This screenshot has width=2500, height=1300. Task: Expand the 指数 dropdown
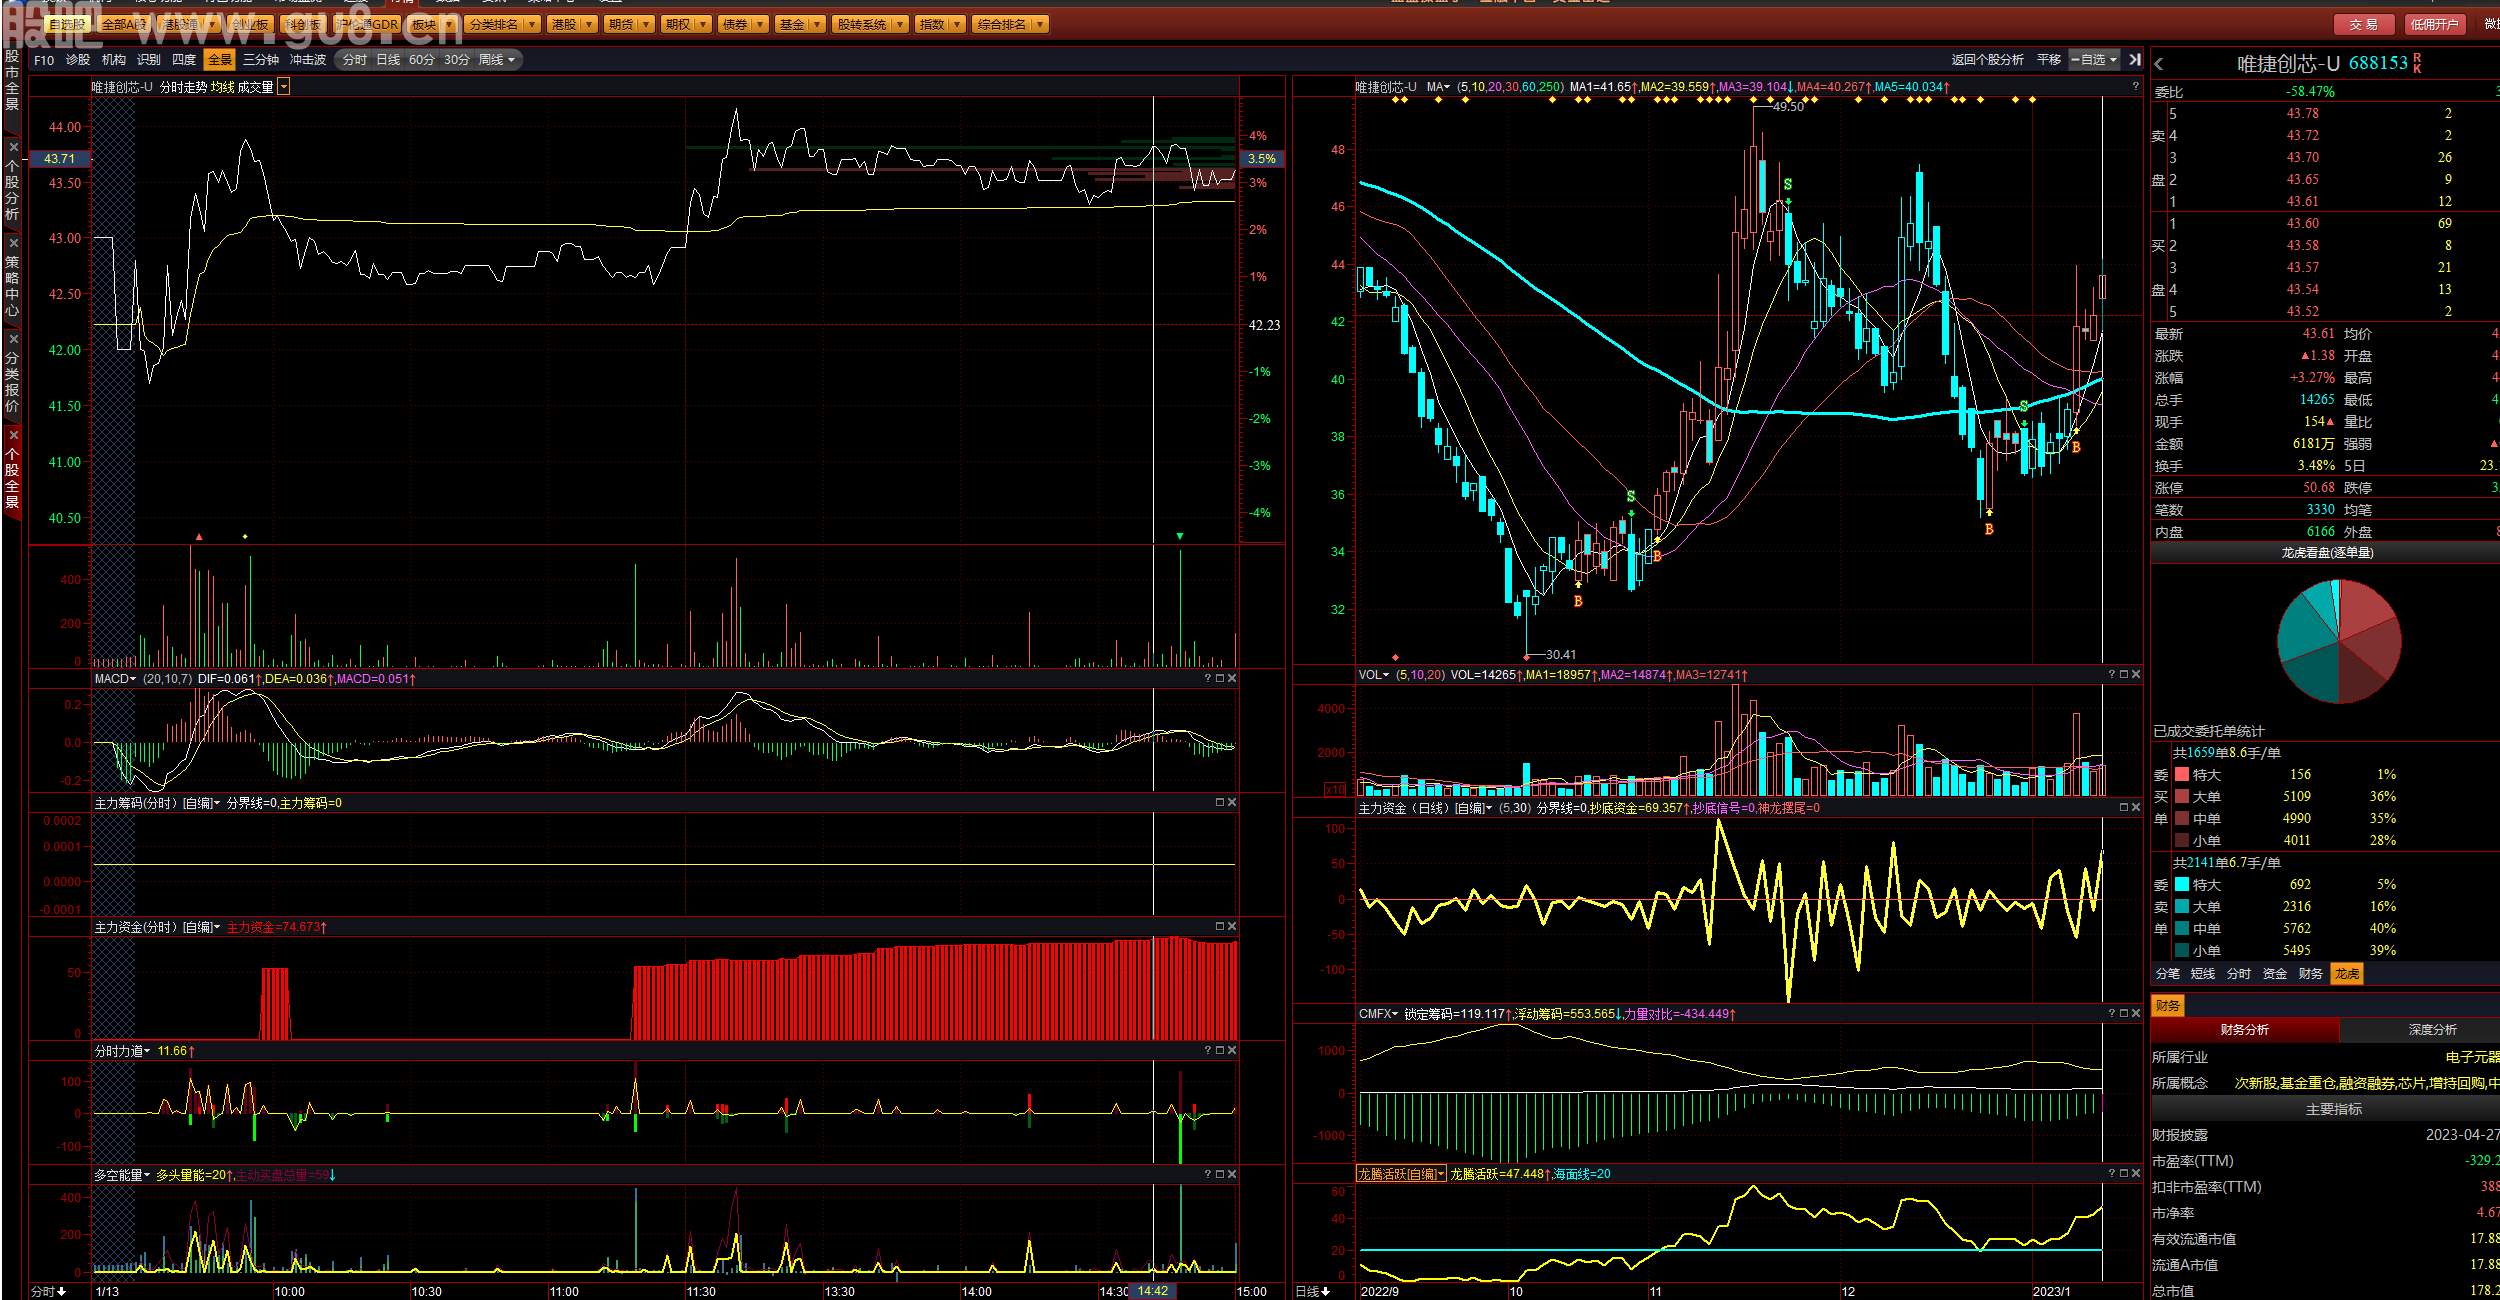point(957,24)
